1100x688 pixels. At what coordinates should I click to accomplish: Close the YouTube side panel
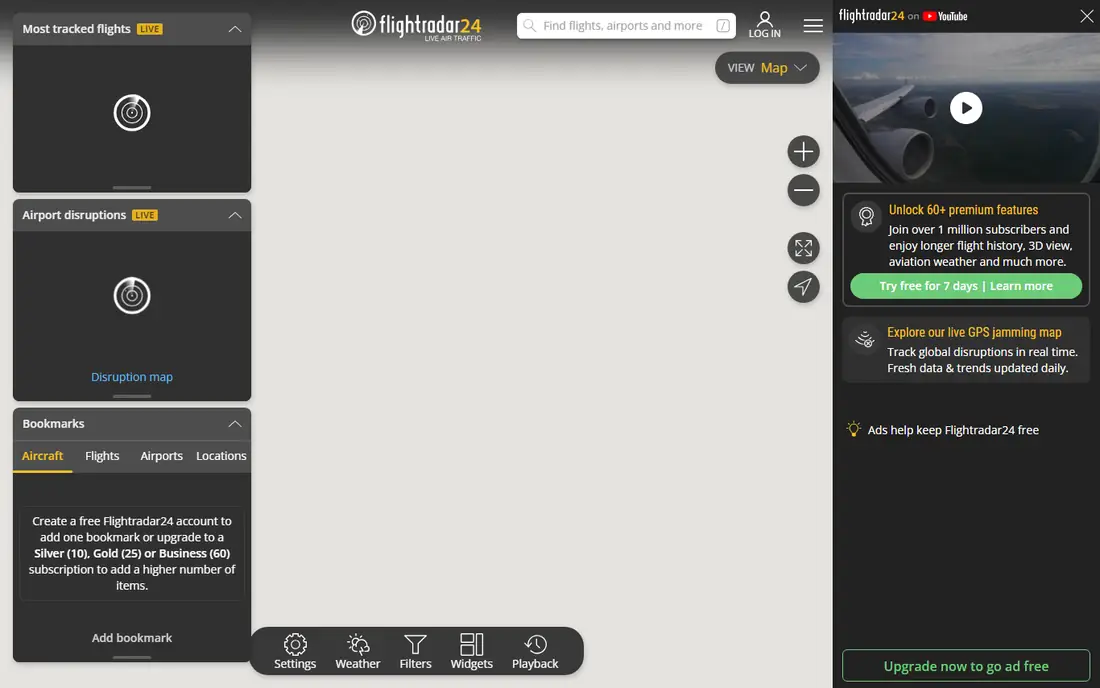[1086, 16]
